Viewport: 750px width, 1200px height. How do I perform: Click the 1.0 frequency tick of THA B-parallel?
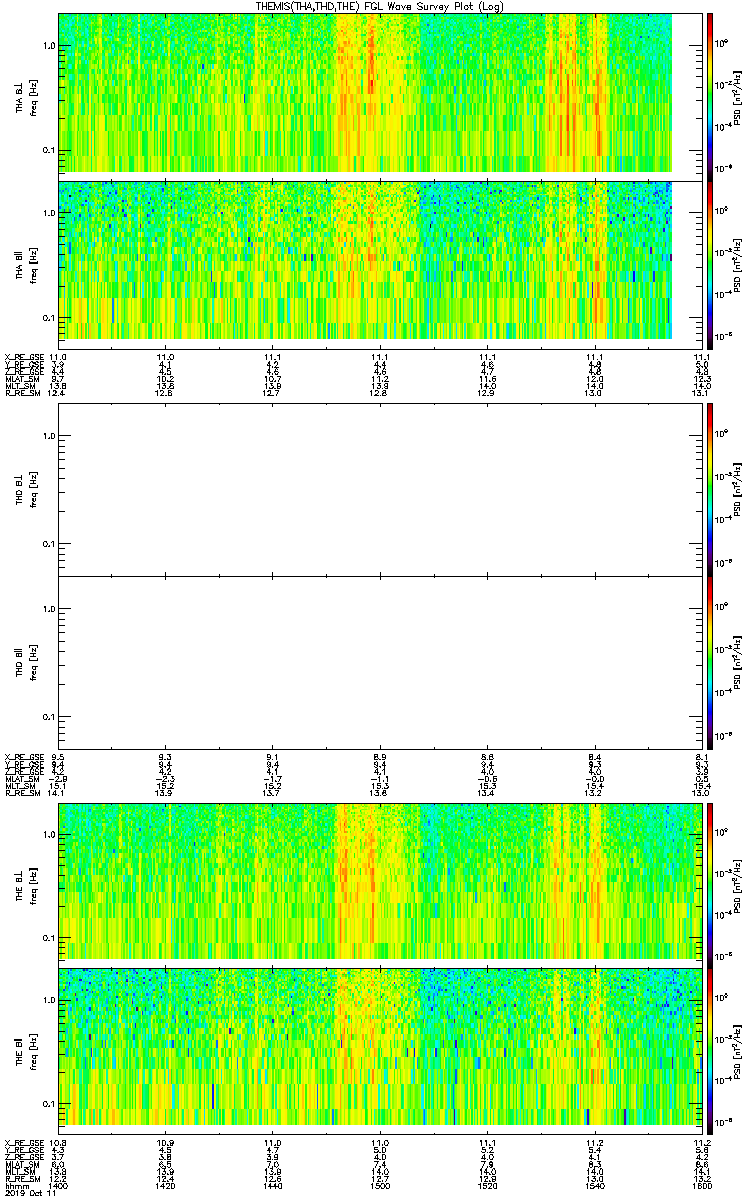click(x=48, y=213)
